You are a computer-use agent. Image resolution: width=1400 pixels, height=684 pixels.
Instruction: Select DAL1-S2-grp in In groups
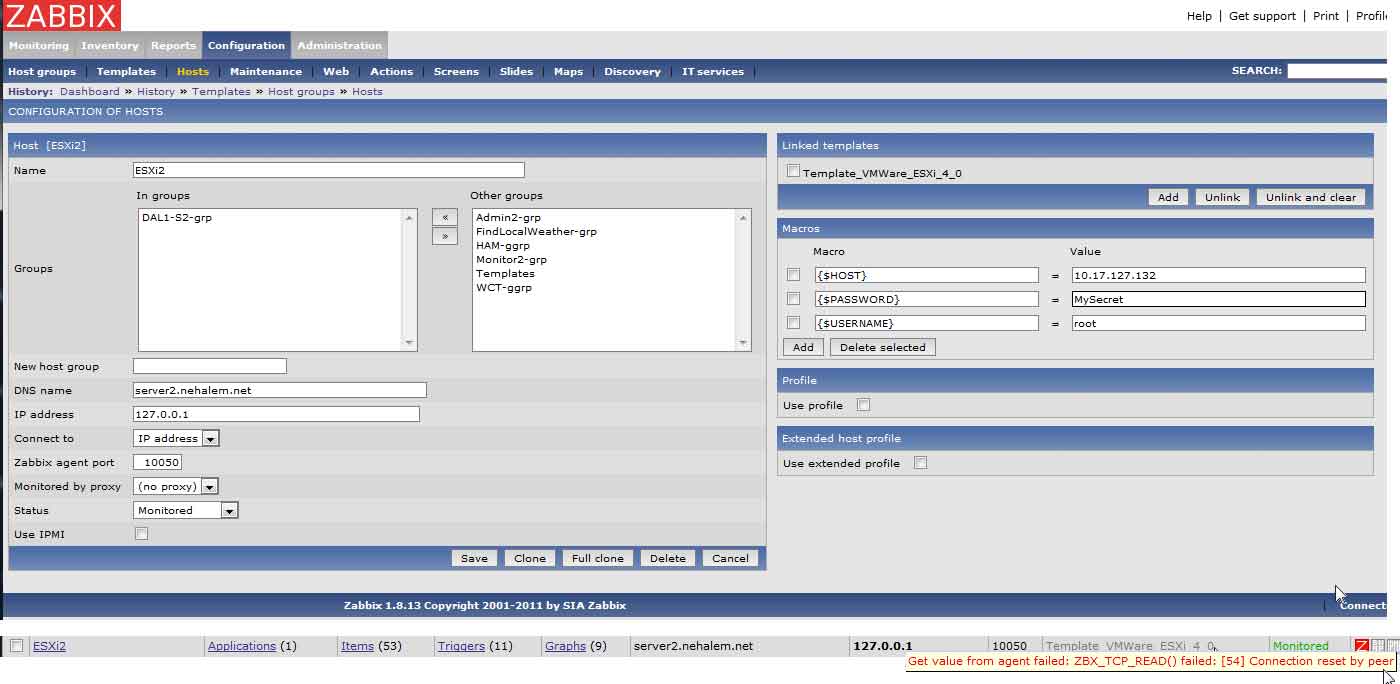[177, 217]
